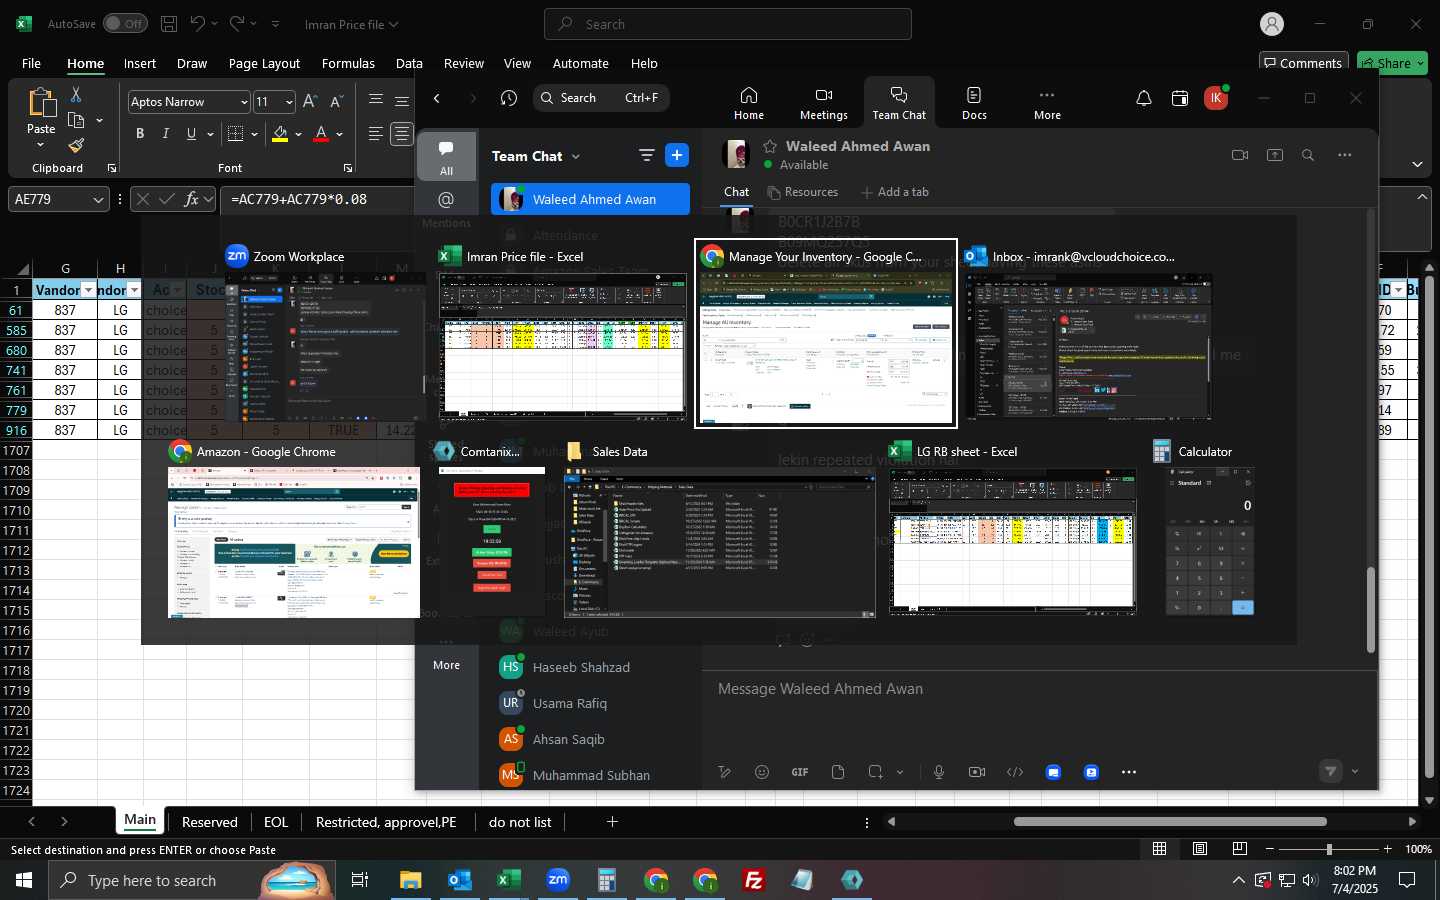The width and height of the screenshot is (1440, 900).
Task: Click the new chat plus button
Action: pos(677,155)
